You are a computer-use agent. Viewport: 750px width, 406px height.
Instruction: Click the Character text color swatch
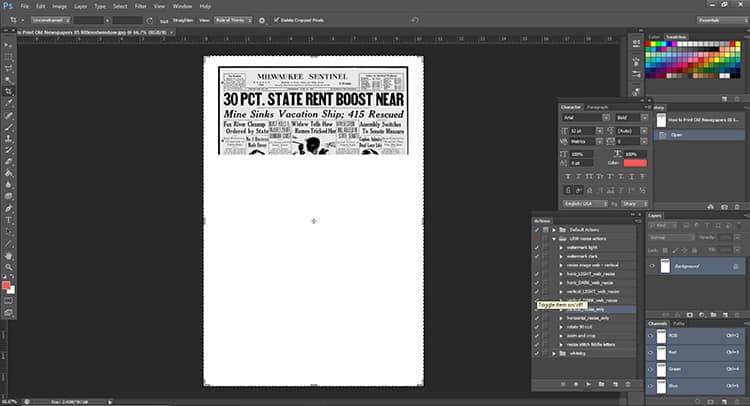pos(635,163)
